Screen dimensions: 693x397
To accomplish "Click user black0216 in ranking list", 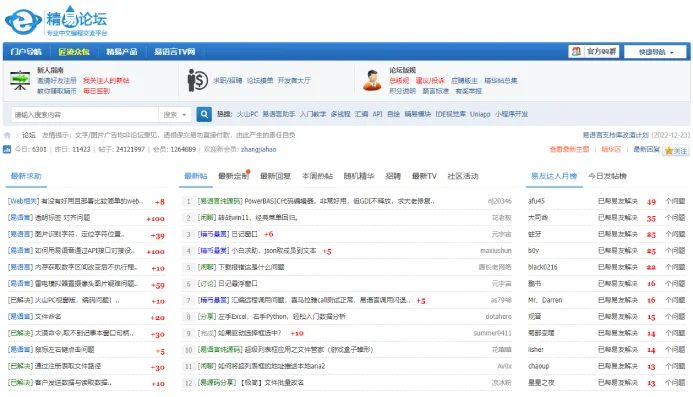I will 543,267.
